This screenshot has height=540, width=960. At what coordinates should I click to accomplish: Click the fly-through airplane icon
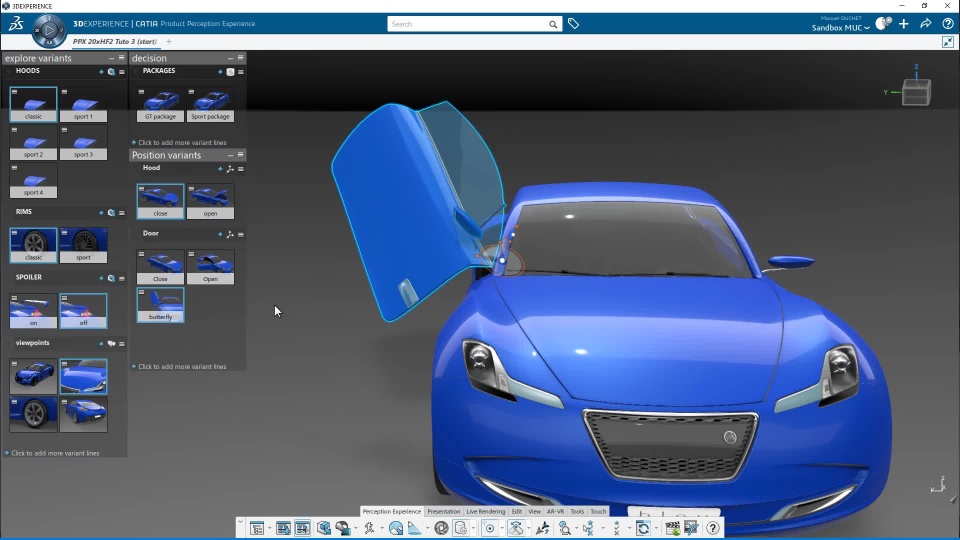(x=542, y=528)
